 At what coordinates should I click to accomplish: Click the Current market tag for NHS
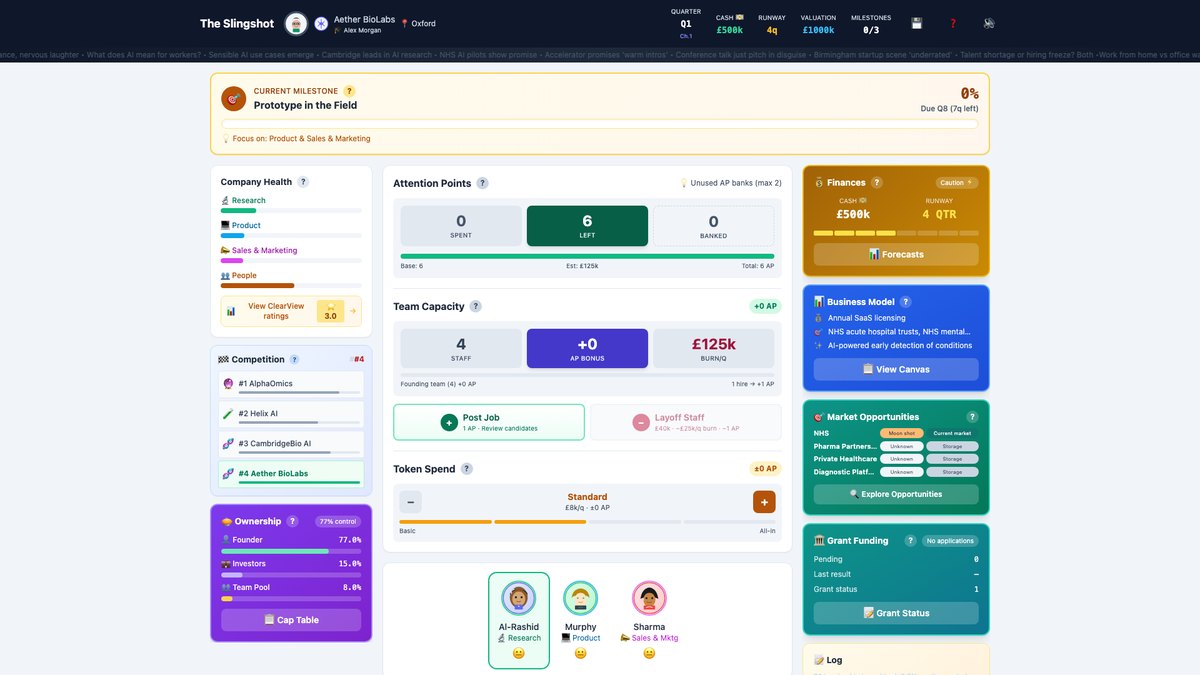(x=952, y=433)
